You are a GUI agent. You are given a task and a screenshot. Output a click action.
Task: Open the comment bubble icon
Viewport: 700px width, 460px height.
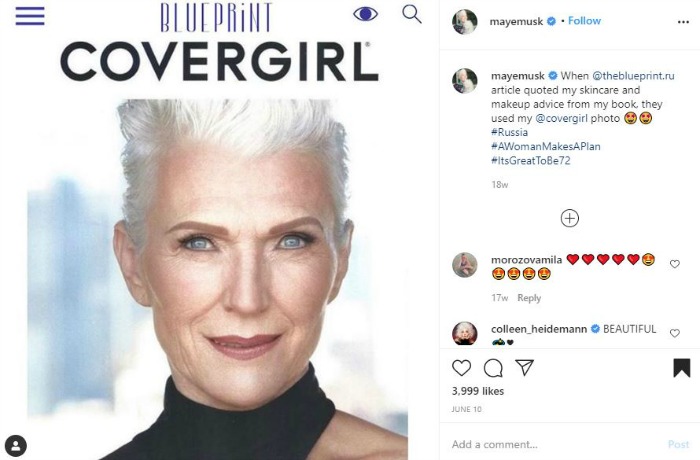click(493, 367)
